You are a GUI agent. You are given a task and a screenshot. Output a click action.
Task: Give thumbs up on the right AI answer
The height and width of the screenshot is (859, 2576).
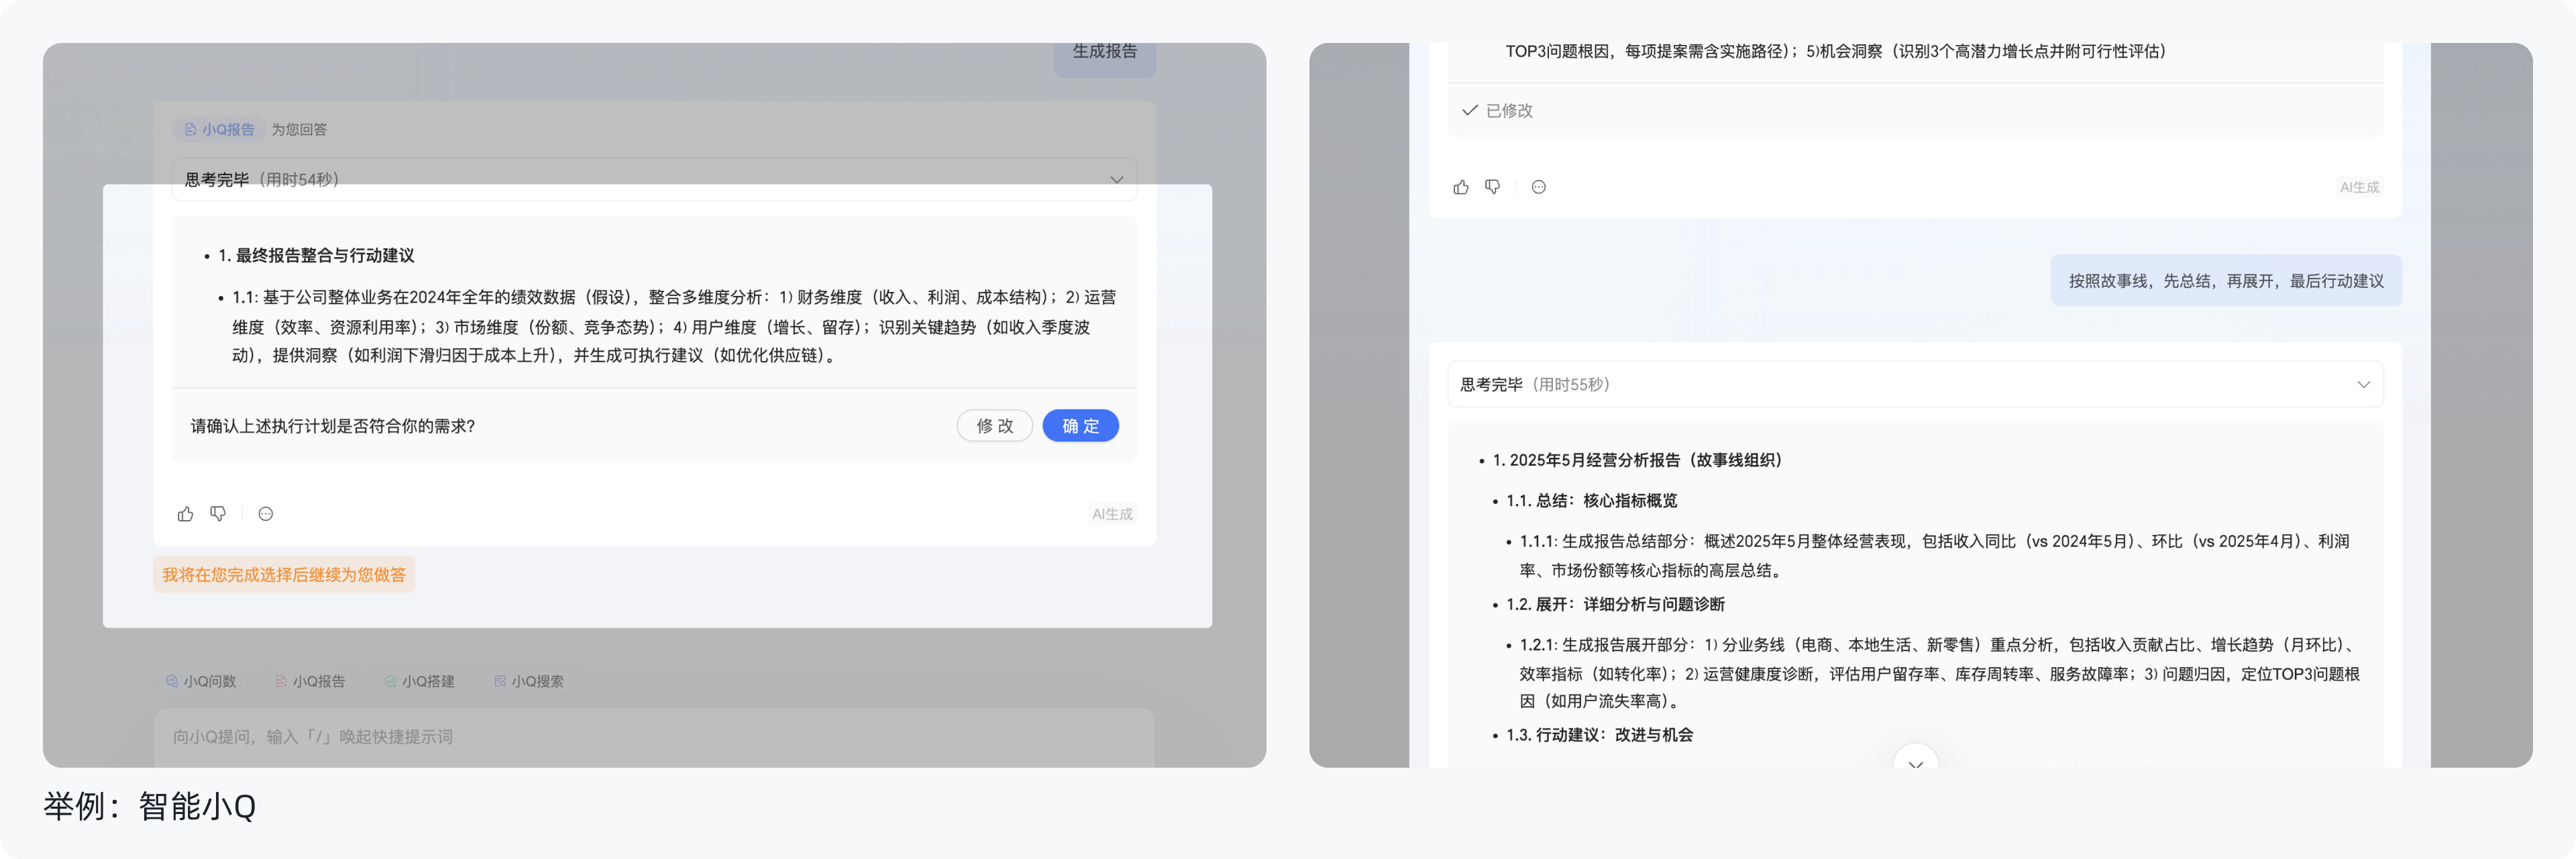coord(1460,186)
